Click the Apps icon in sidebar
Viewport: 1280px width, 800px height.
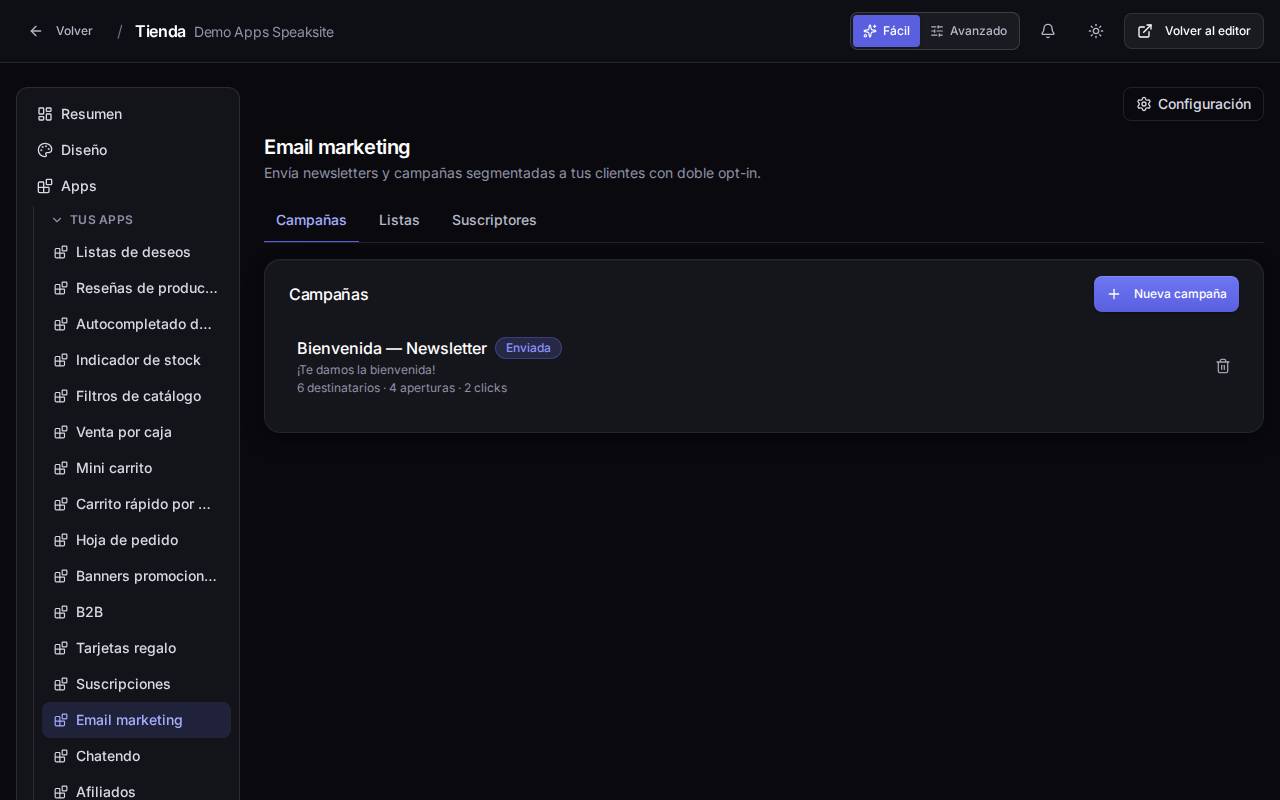pyautogui.click(x=45, y=186)
